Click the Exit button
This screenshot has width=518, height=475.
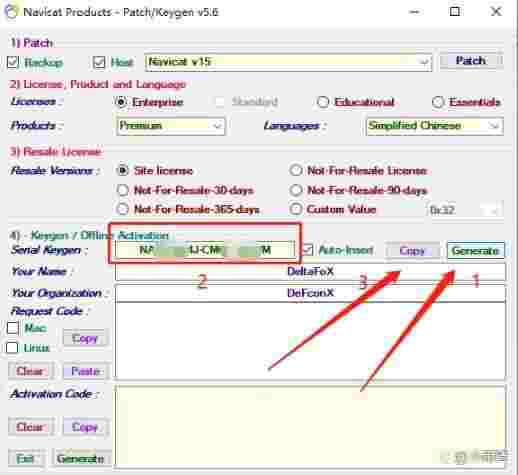pyautogui.click(x=26, y=458)
